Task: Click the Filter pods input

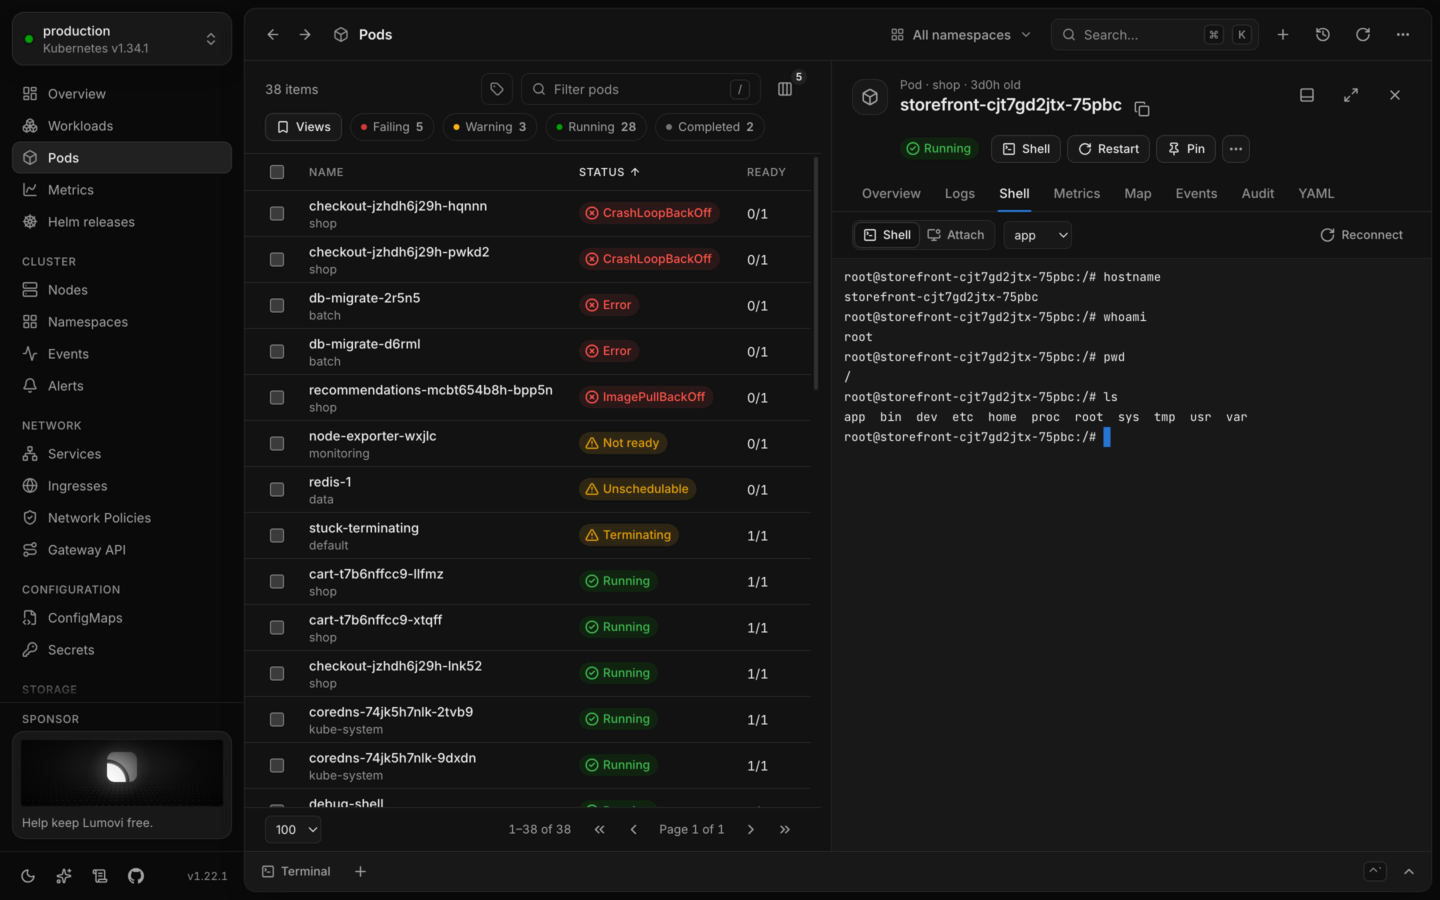Action: point(641,89)
